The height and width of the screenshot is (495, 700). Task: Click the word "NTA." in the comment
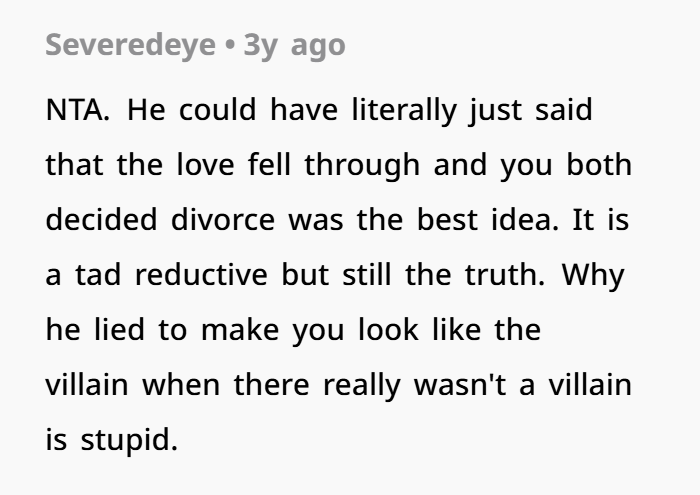pyautogui.click(x=78, y=110)
